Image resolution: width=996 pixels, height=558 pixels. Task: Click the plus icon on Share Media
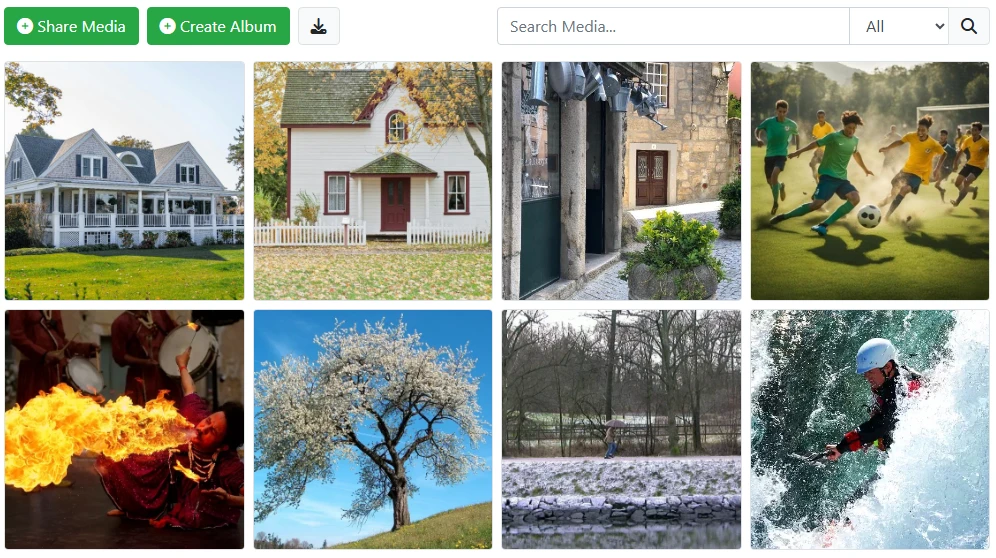(25, 26)
